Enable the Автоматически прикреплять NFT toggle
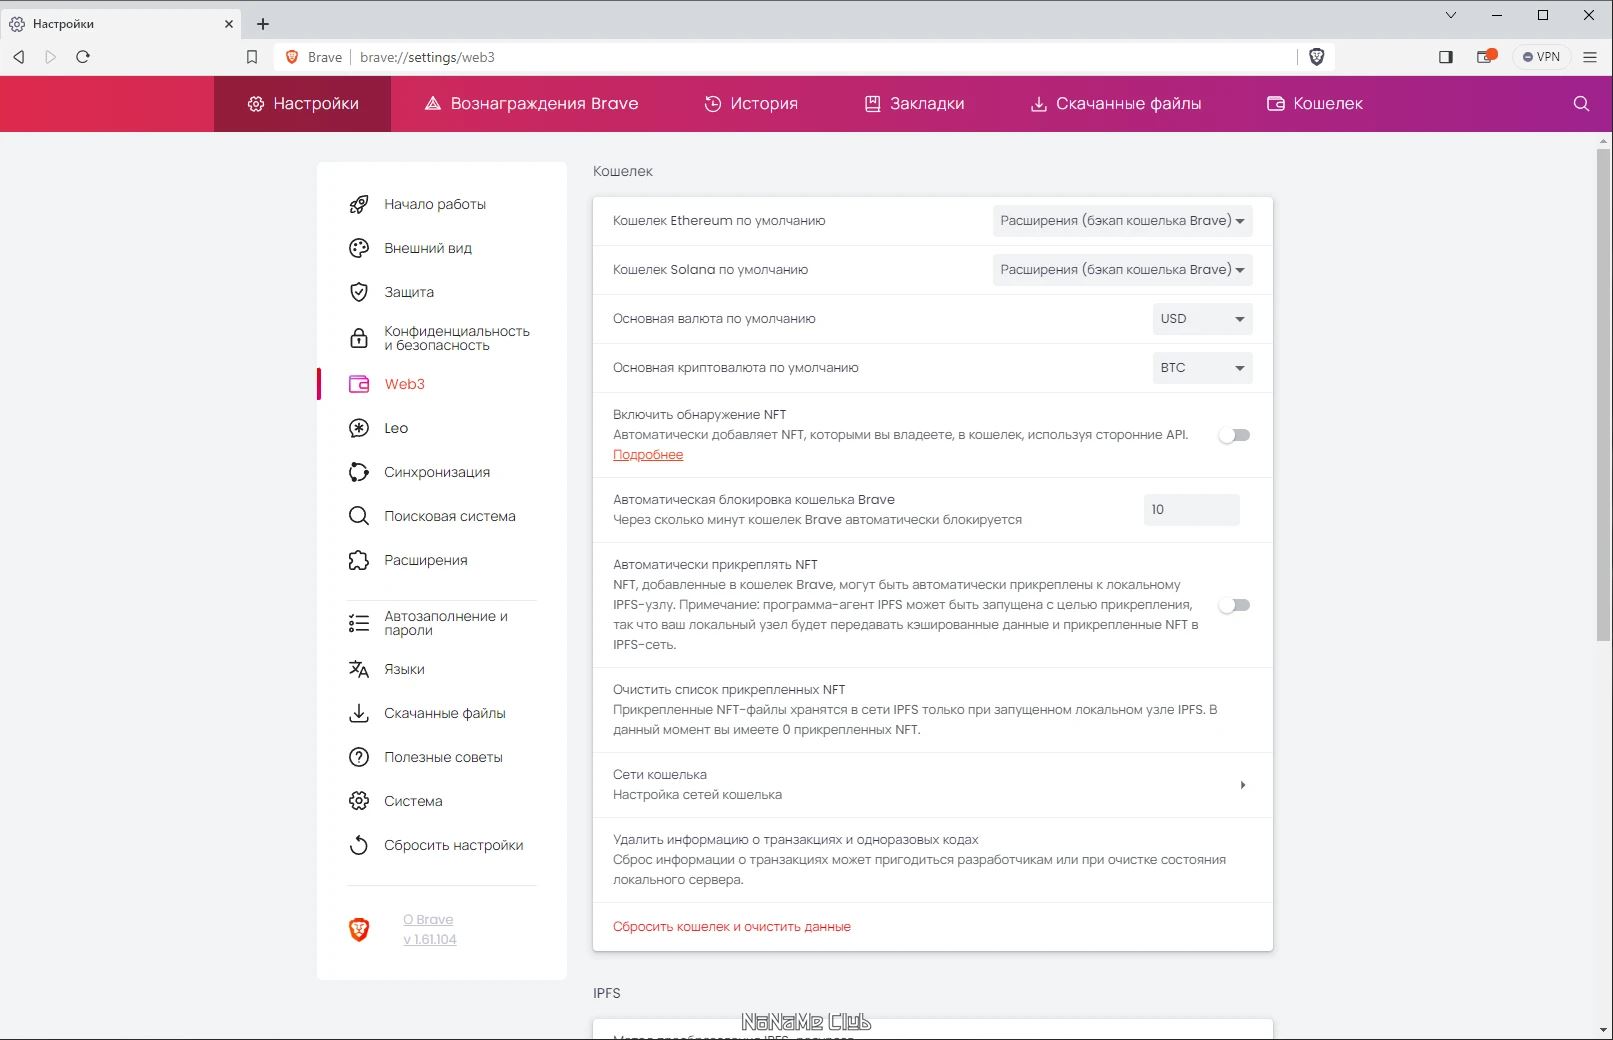 point(1234,605)
